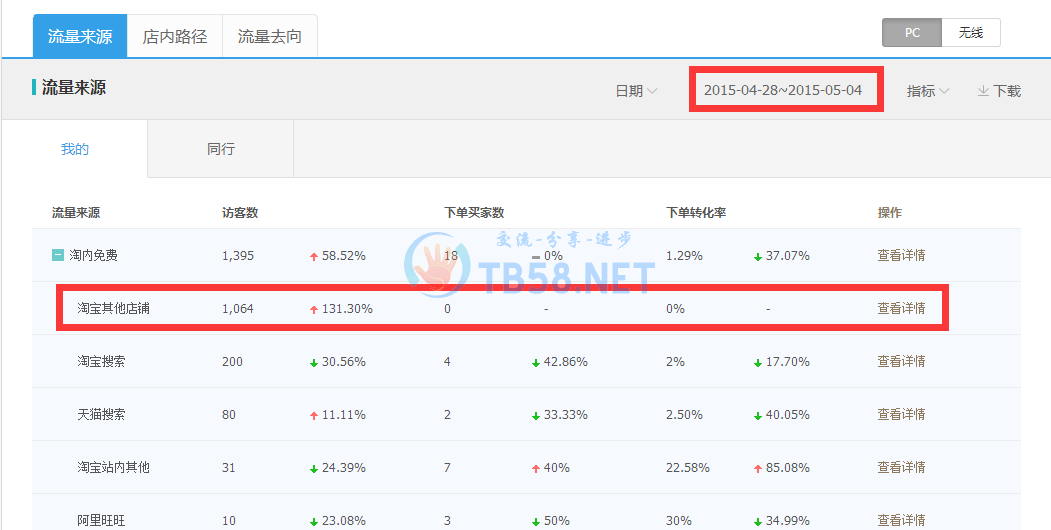Click the 访客数 column header
The width and height of the screenshot is (1051, 530).
[240, 213]
